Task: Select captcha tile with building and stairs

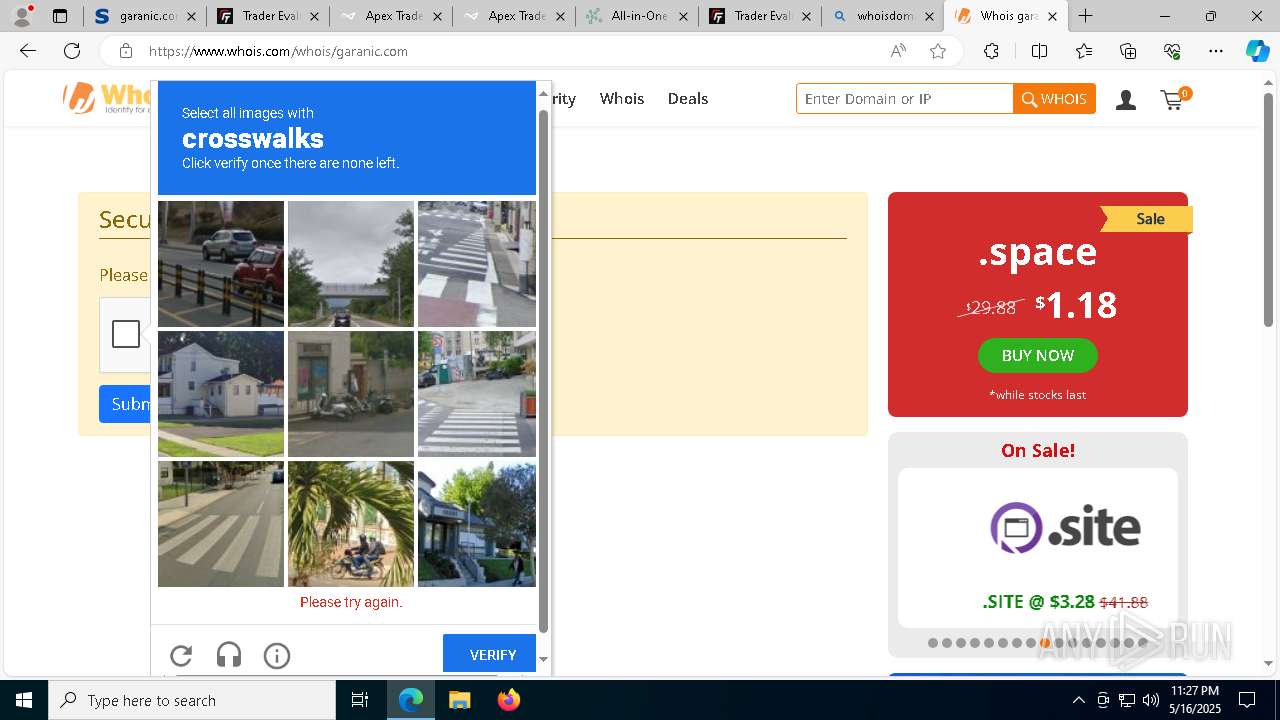Action: (x=477, y=524)
